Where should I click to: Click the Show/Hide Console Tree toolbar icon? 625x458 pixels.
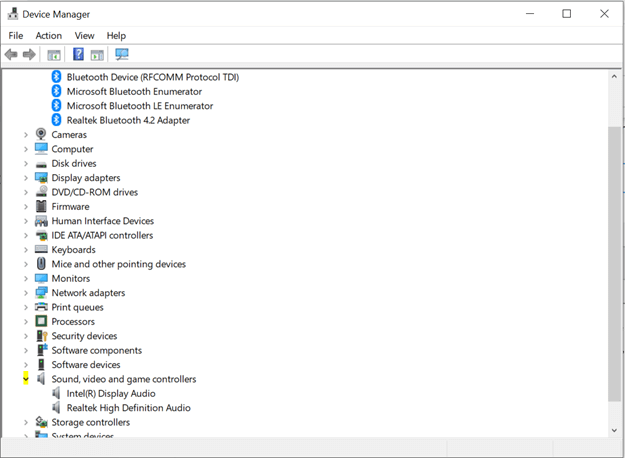(54, 55)
